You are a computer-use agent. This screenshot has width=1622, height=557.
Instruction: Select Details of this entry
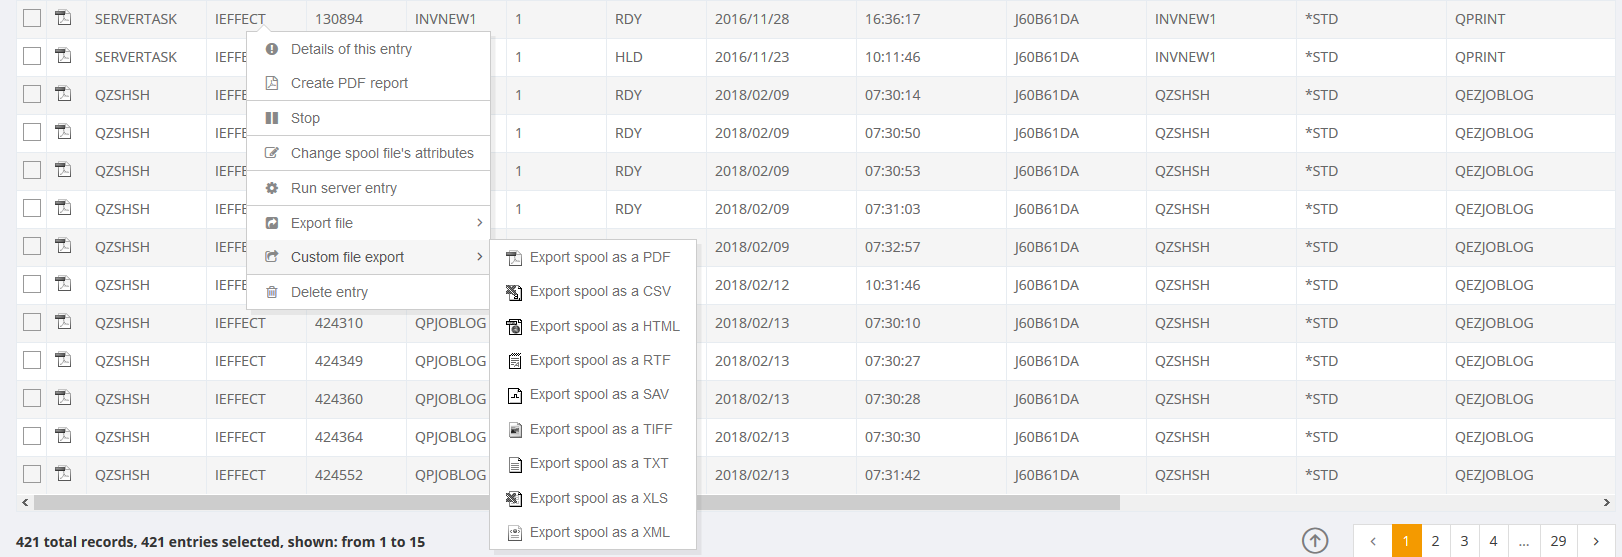351,49
